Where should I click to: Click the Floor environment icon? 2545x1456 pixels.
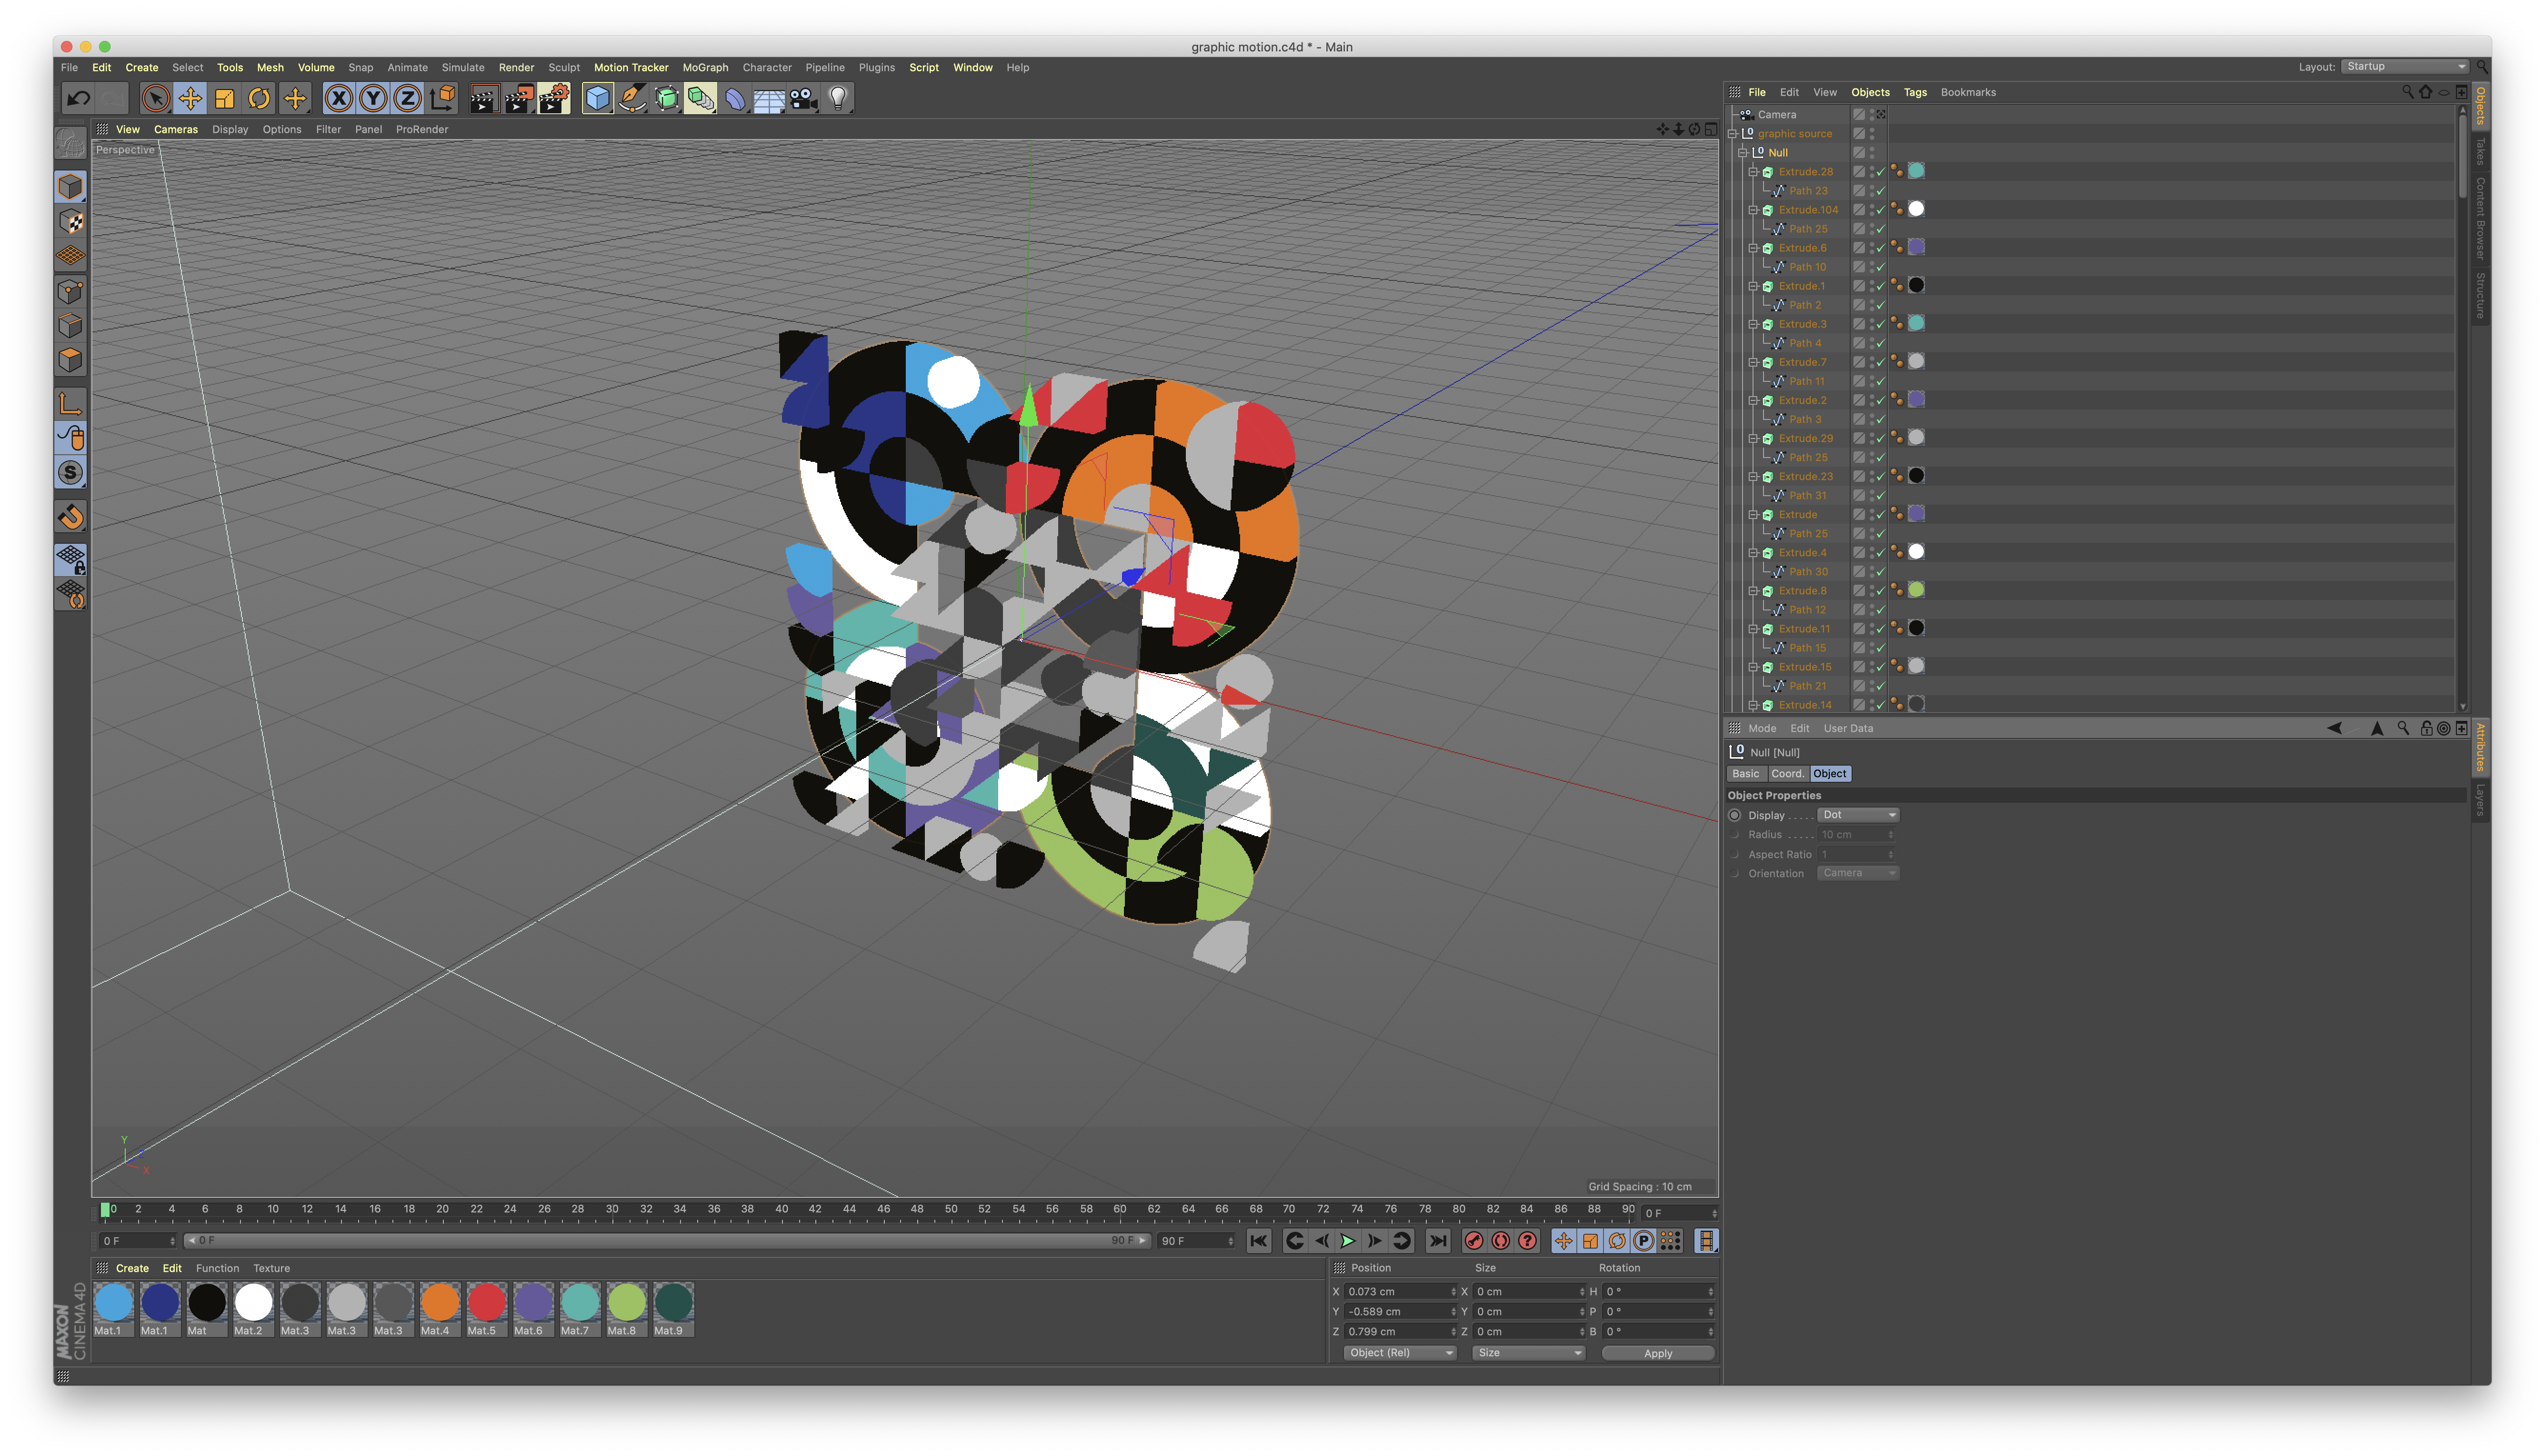point(769,98)
